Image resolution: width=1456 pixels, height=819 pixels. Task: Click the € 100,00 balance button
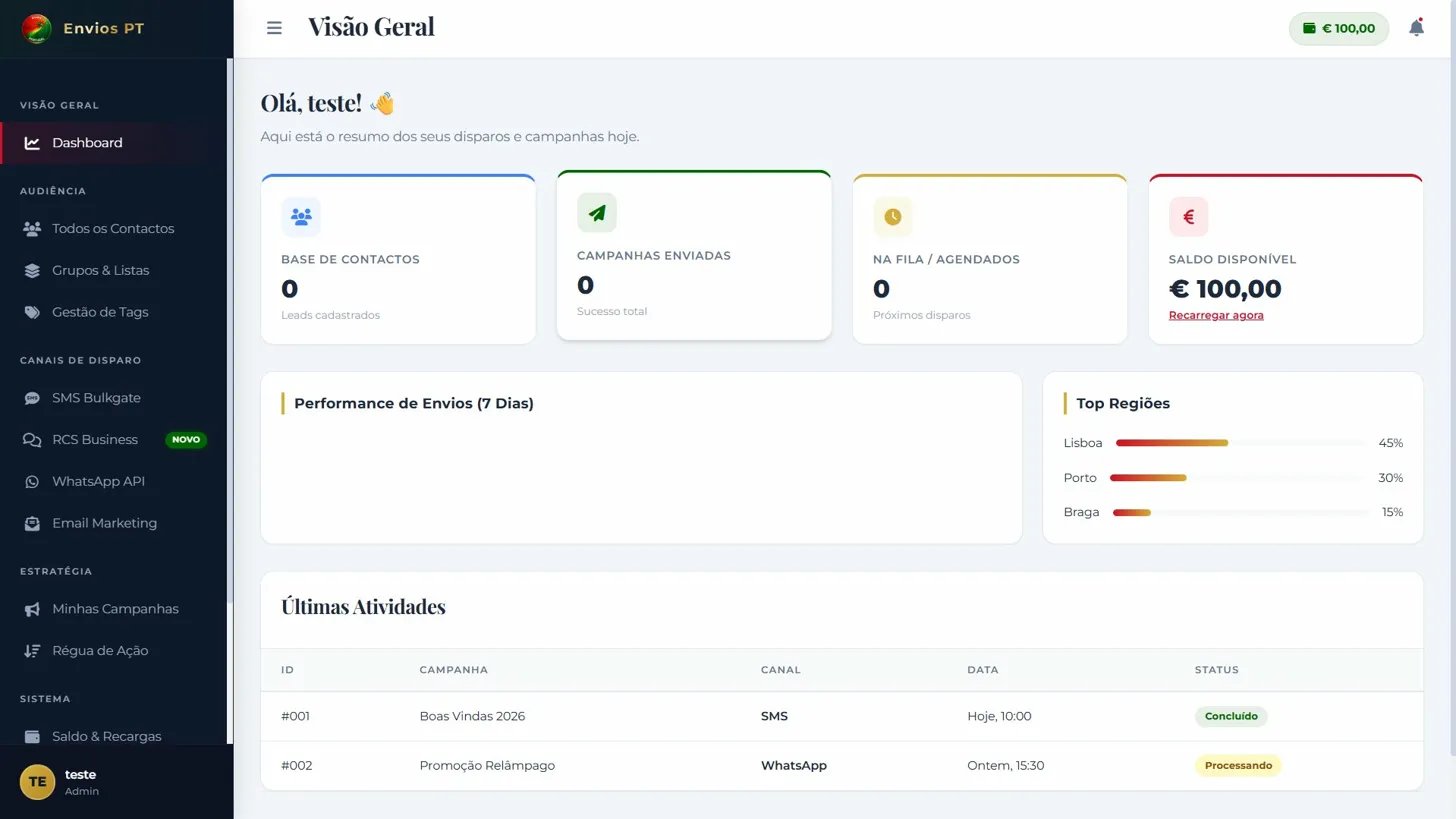pos(1338,28)
